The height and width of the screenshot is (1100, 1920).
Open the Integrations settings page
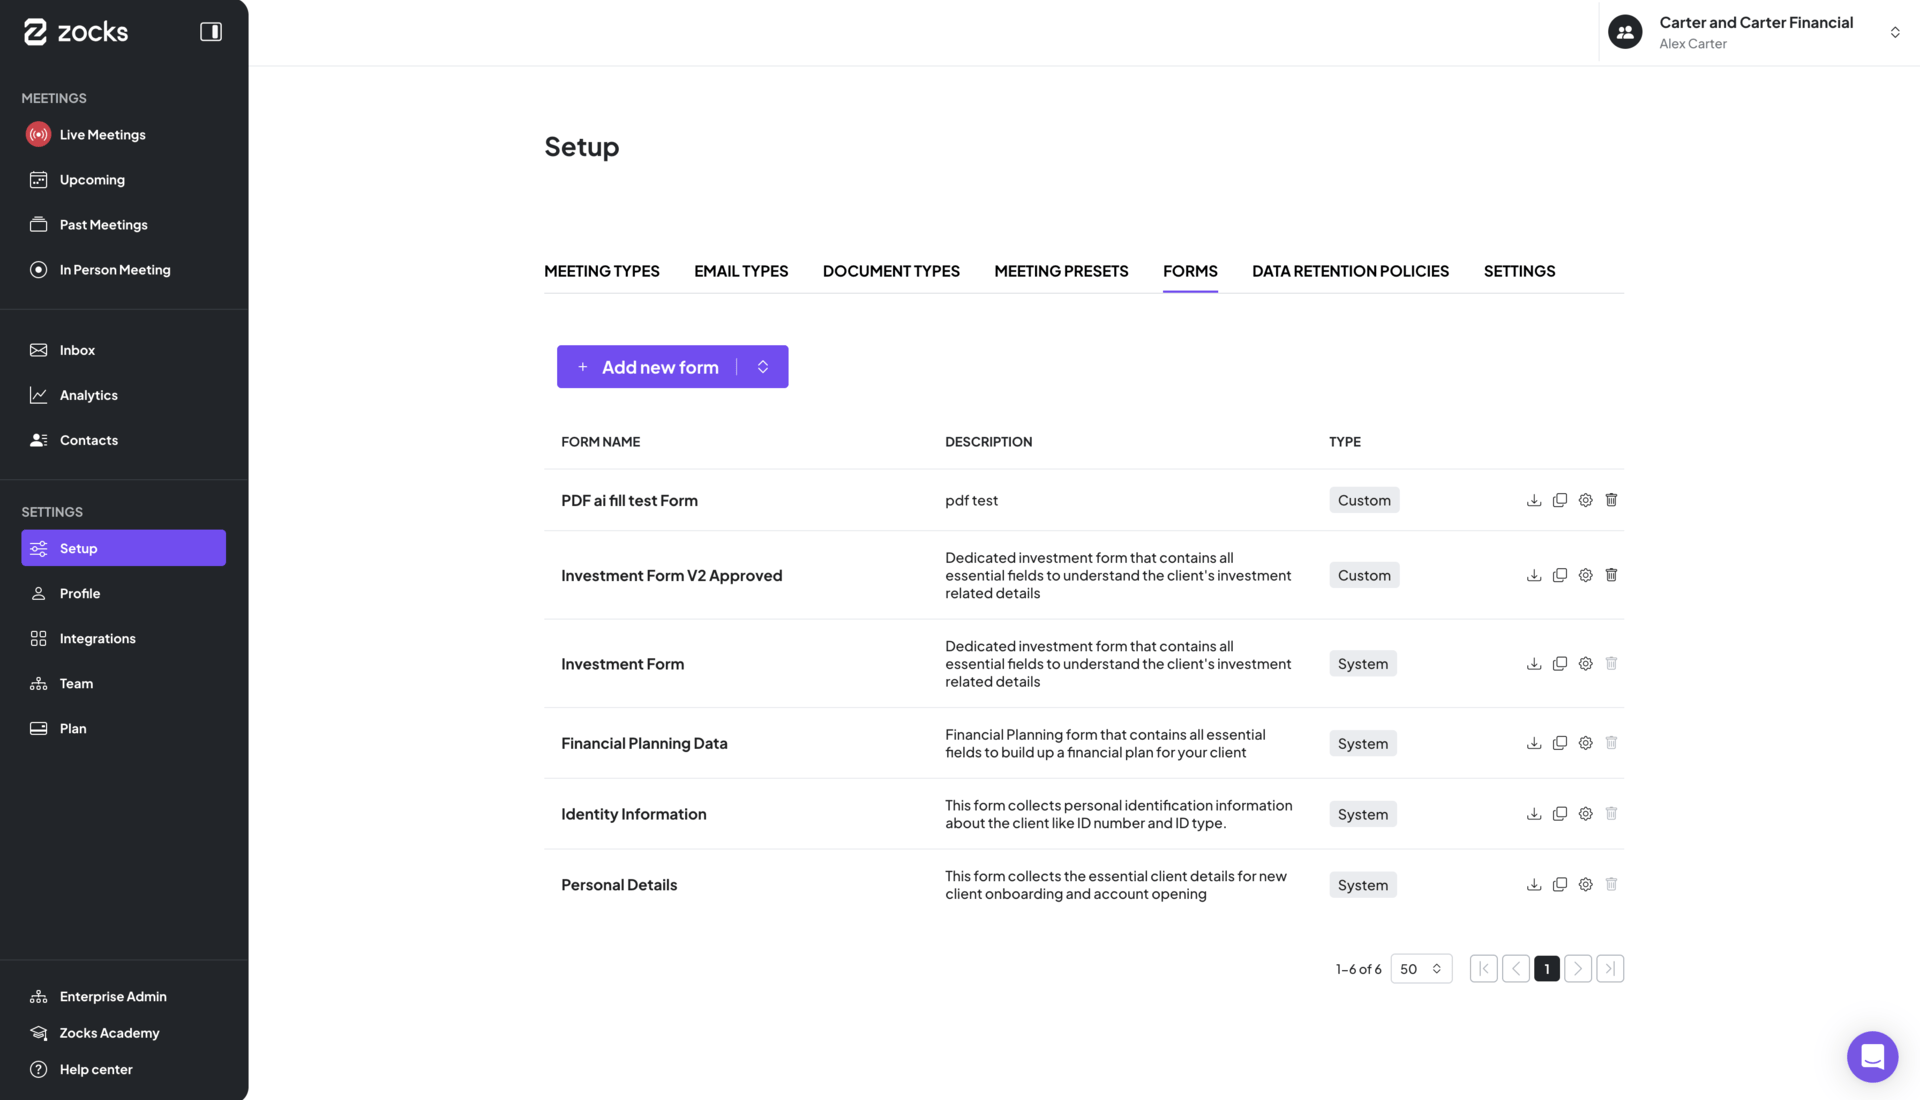tap(98, 638)
